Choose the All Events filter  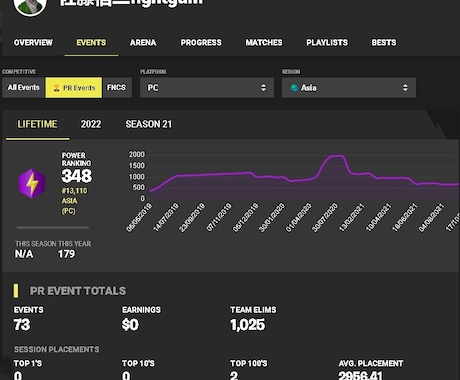coord(23,88)
